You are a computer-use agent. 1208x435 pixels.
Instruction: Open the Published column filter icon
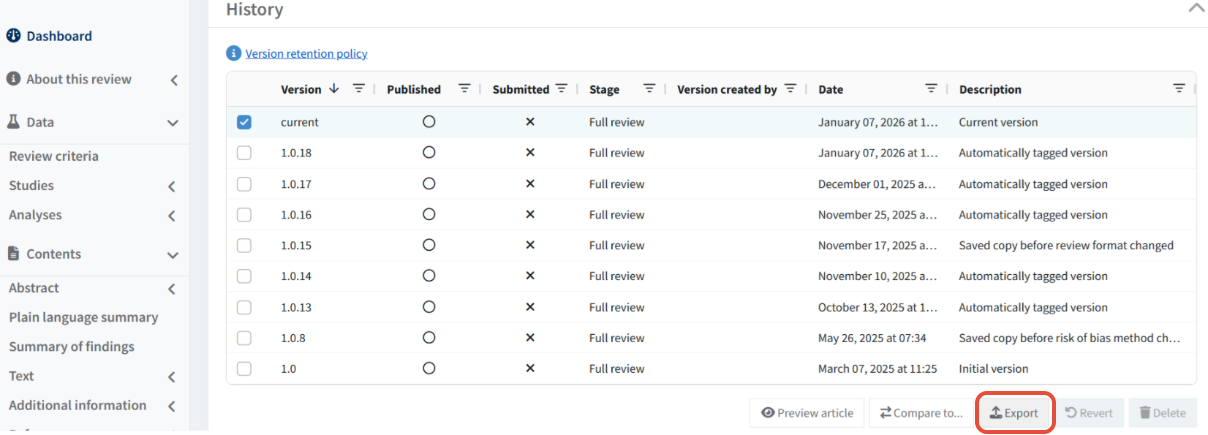pyautogui.click(x=464, y=89)
